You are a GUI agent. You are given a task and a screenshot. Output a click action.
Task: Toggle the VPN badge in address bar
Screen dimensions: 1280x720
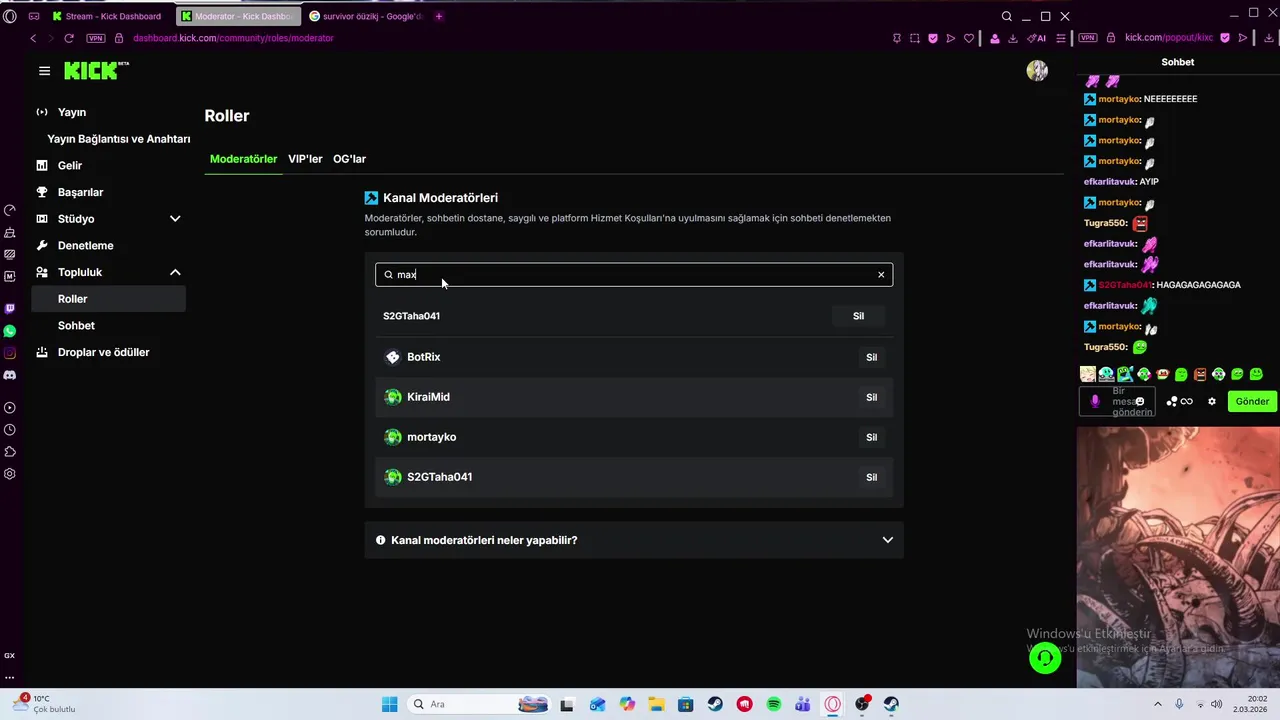(96, 38)
